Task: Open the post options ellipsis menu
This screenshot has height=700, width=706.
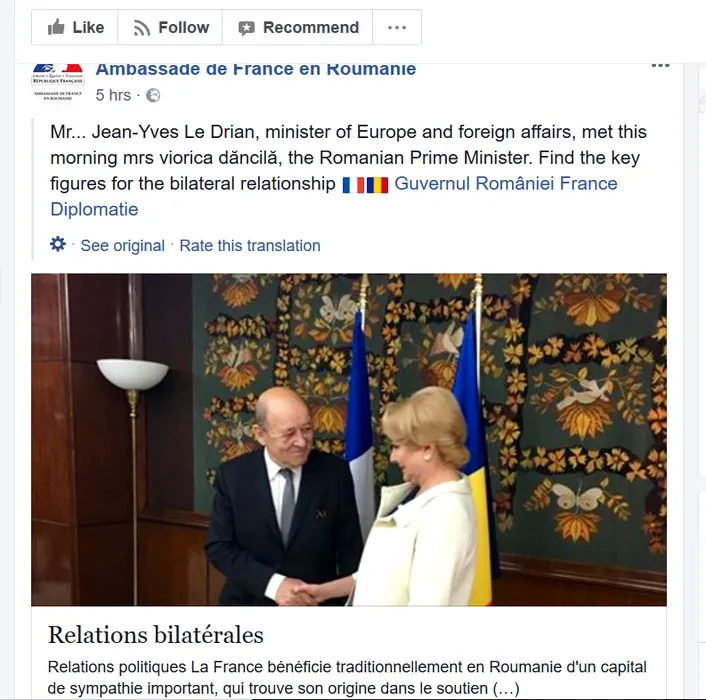Action: [x=660, y=66]
